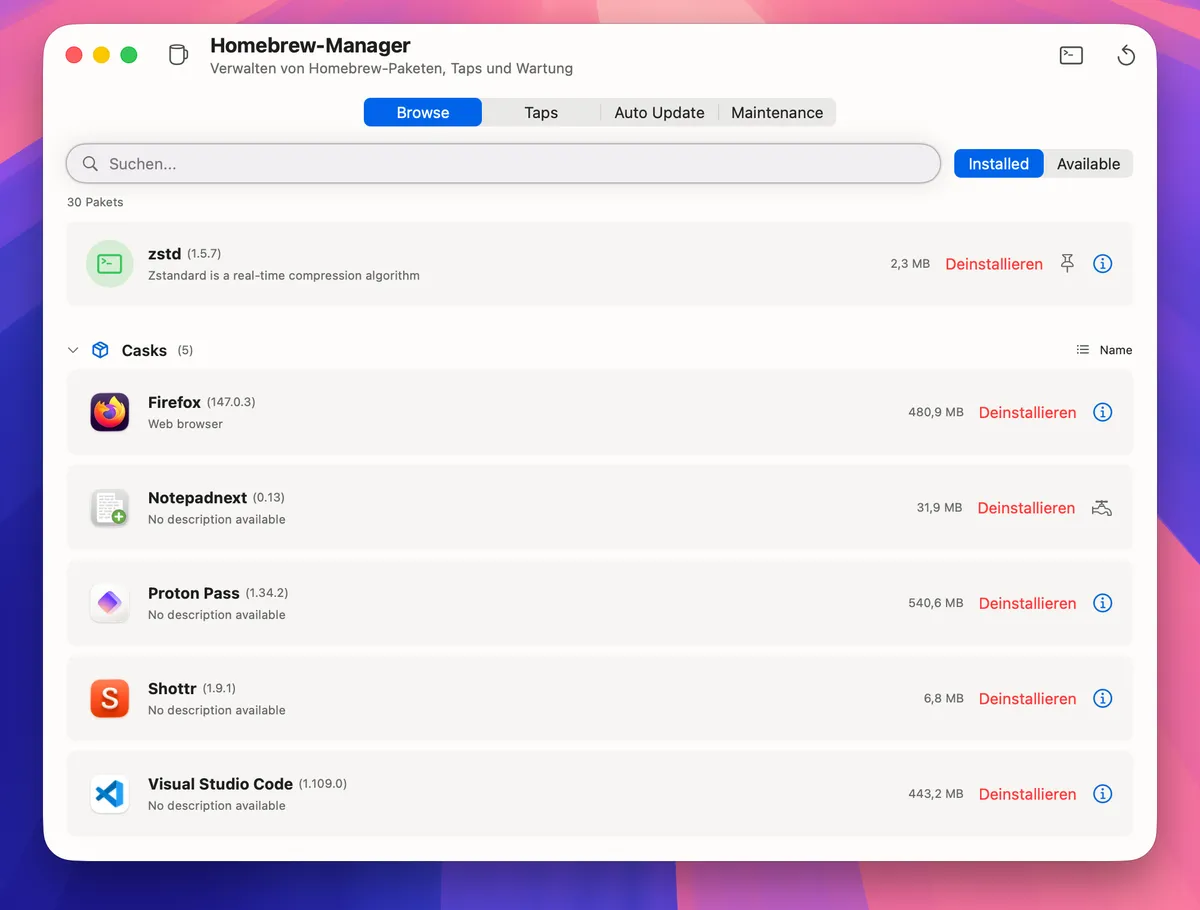Click the Auto Update progress tab area

coord(659,112)
